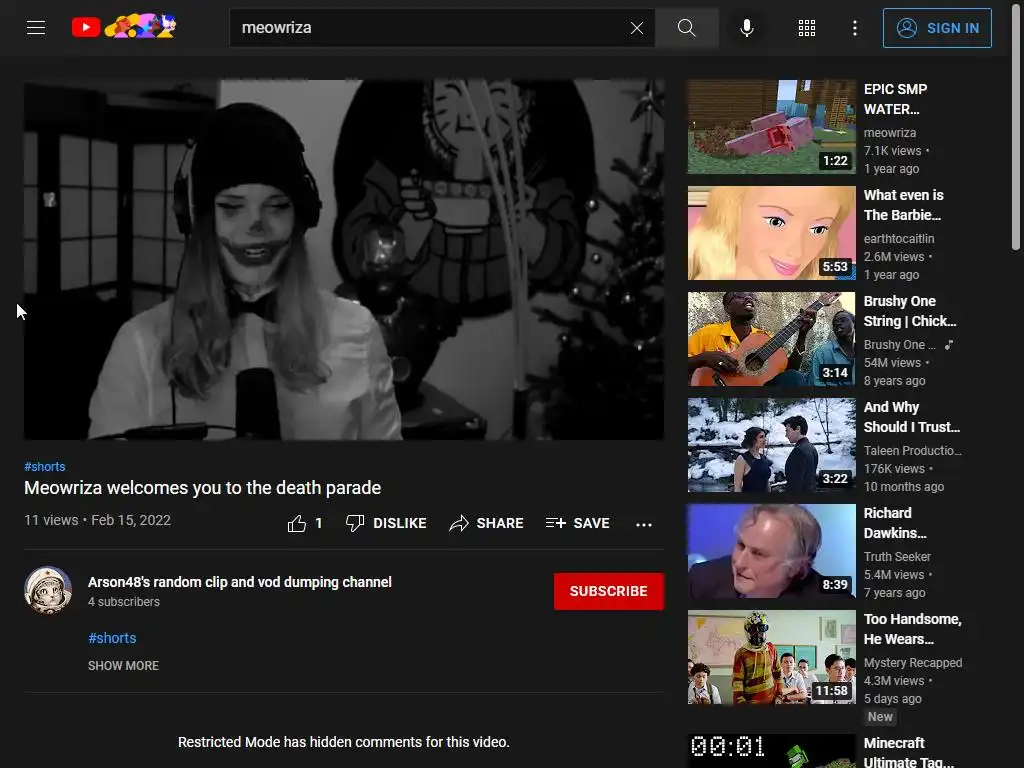This screenshot has width=1024, height=768.
Task: Click 'Restricted Mode has hidden comments' notice
Action: click(x=344, y=742)
